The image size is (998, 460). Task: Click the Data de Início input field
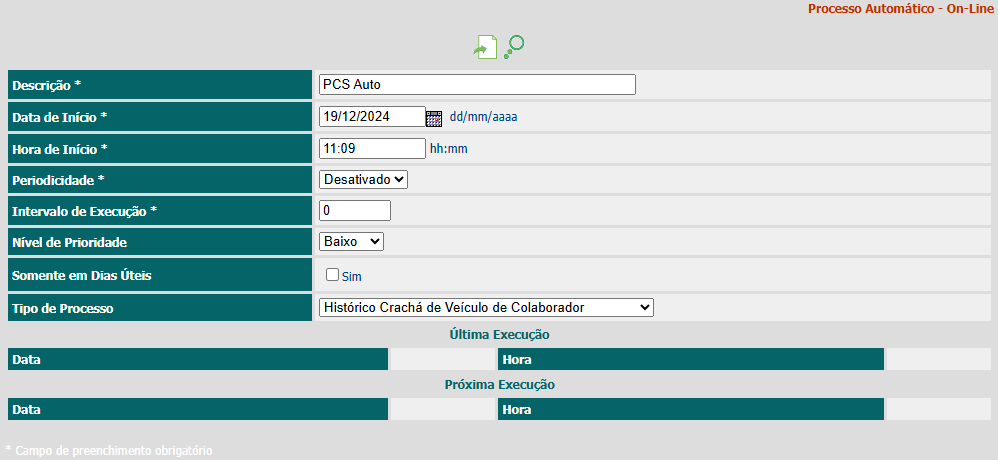point(372,116)
